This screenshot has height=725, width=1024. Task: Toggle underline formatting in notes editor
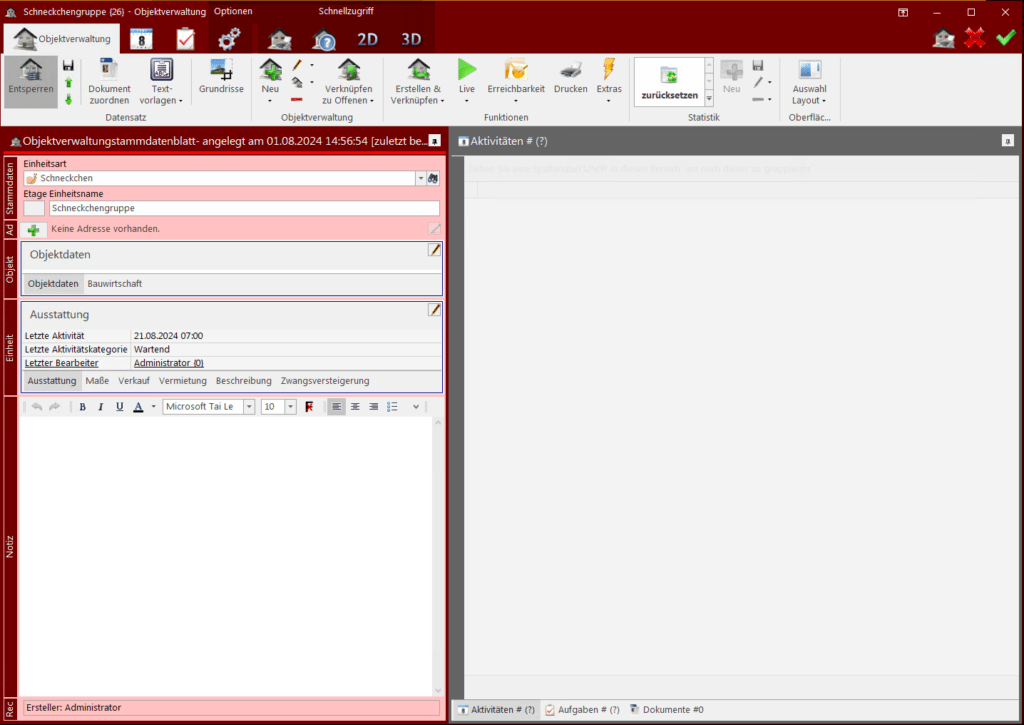(x=120, y=407)
